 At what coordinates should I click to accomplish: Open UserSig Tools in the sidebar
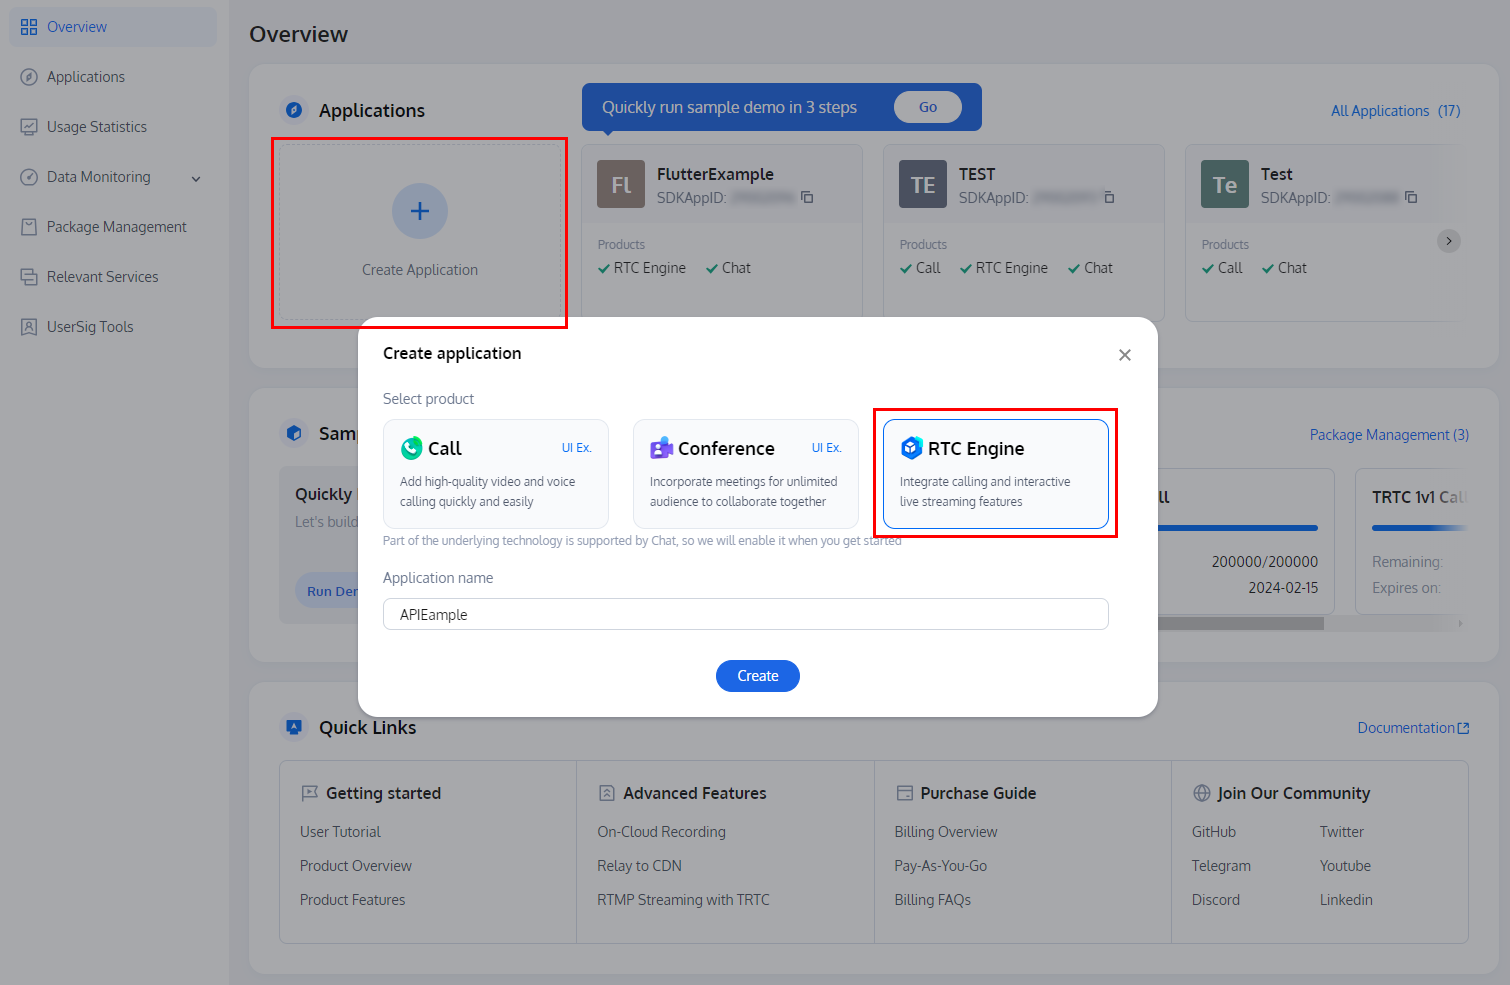point(90,326)
